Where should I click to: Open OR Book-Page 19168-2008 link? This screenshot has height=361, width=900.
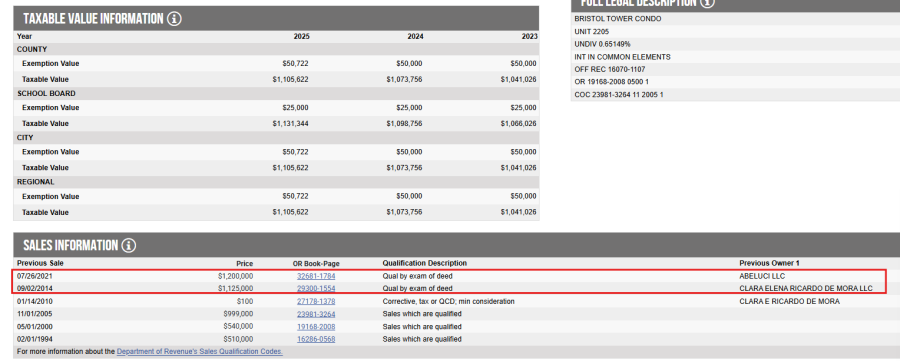coord(316,327)
